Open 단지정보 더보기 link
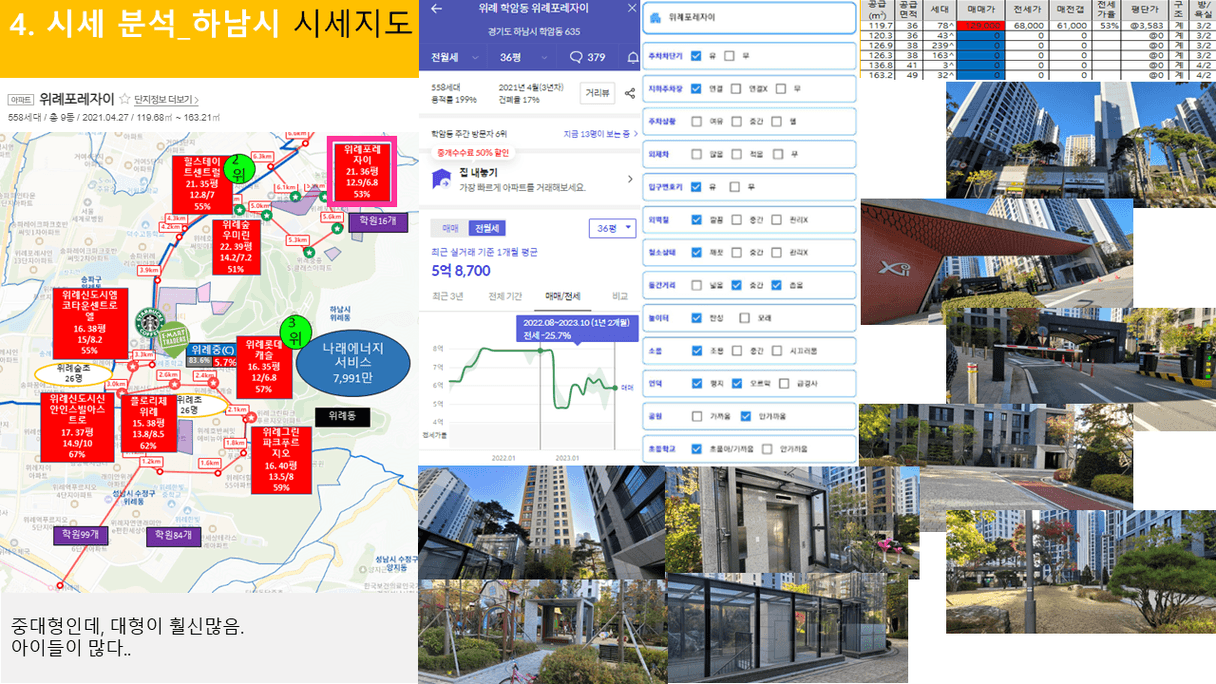1216x684 pixels. (x=166, y=100)
